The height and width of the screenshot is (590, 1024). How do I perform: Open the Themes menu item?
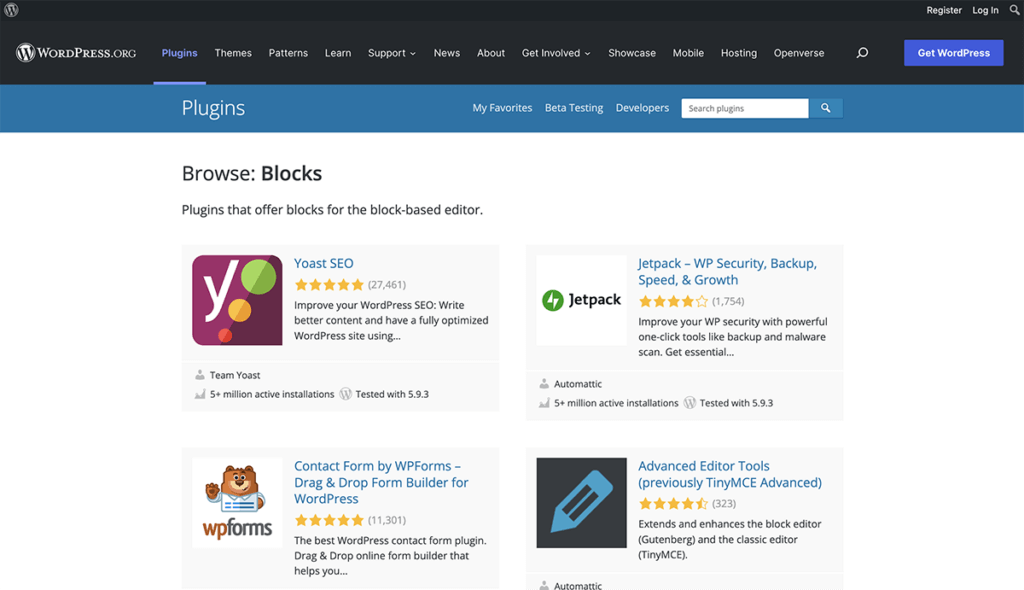233,53
